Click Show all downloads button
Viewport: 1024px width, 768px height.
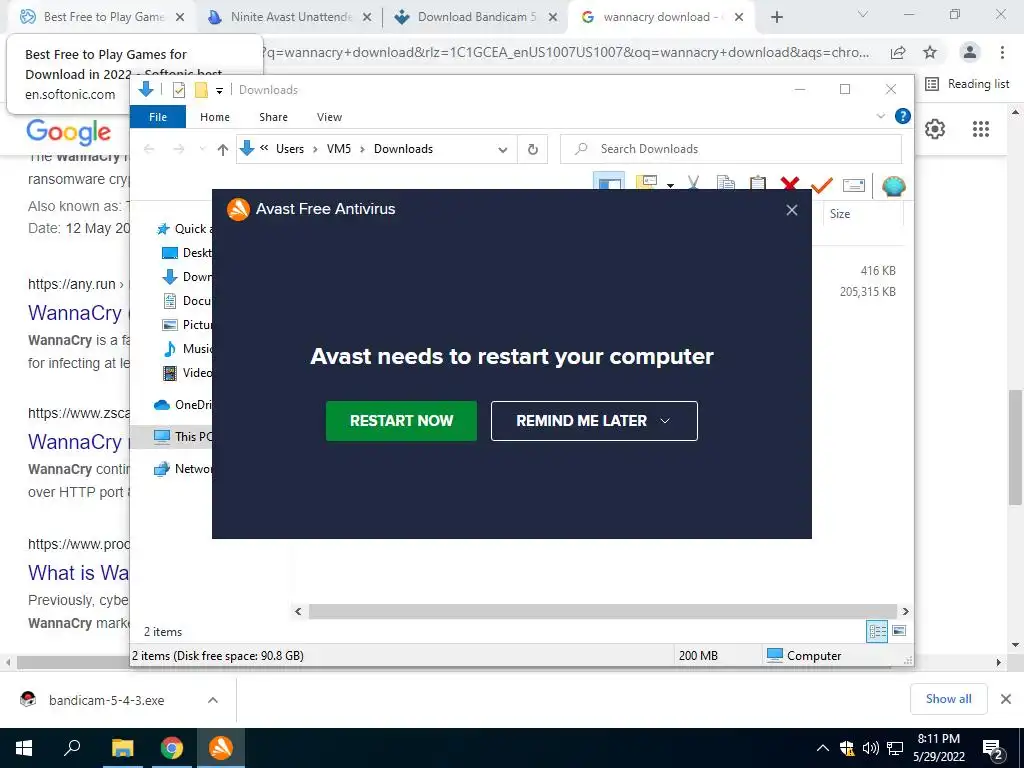tap(948, 699)
